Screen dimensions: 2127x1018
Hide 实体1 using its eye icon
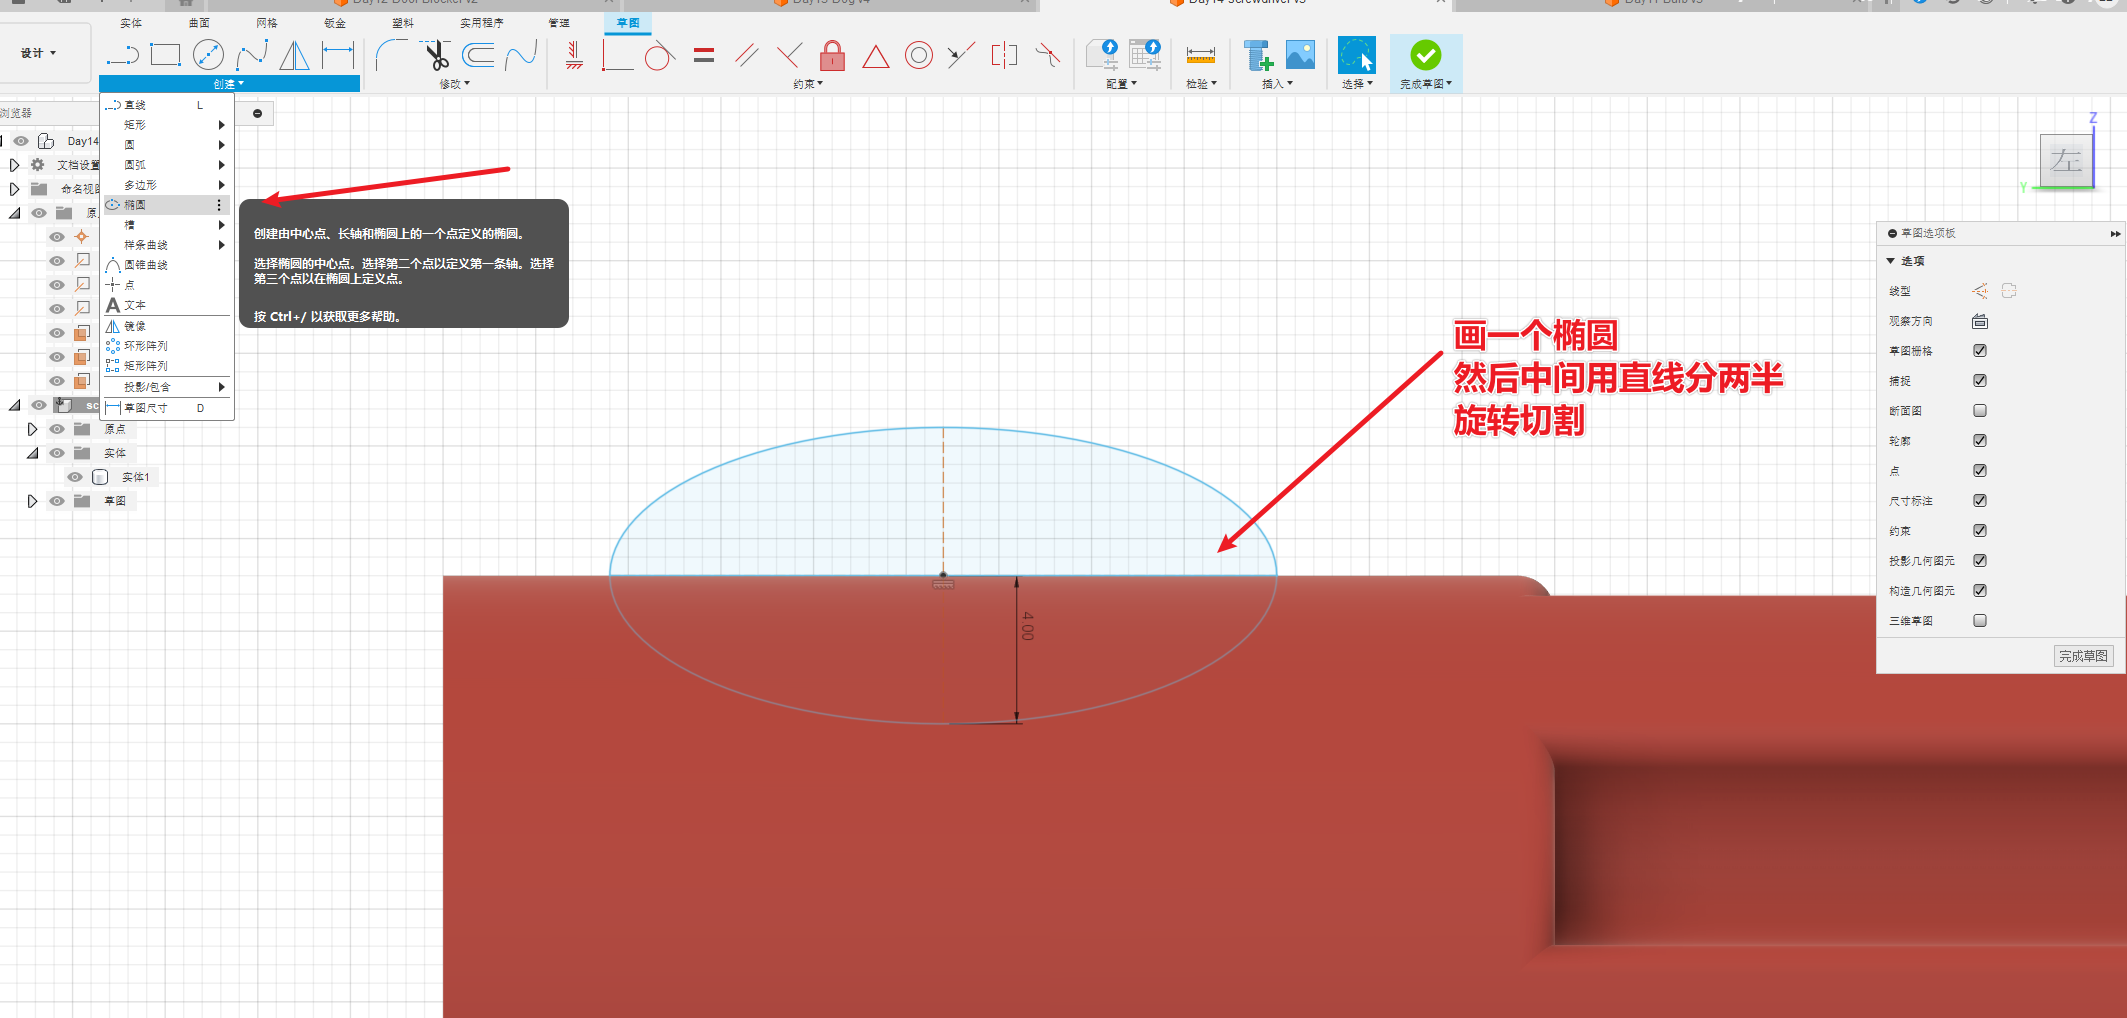75,477
